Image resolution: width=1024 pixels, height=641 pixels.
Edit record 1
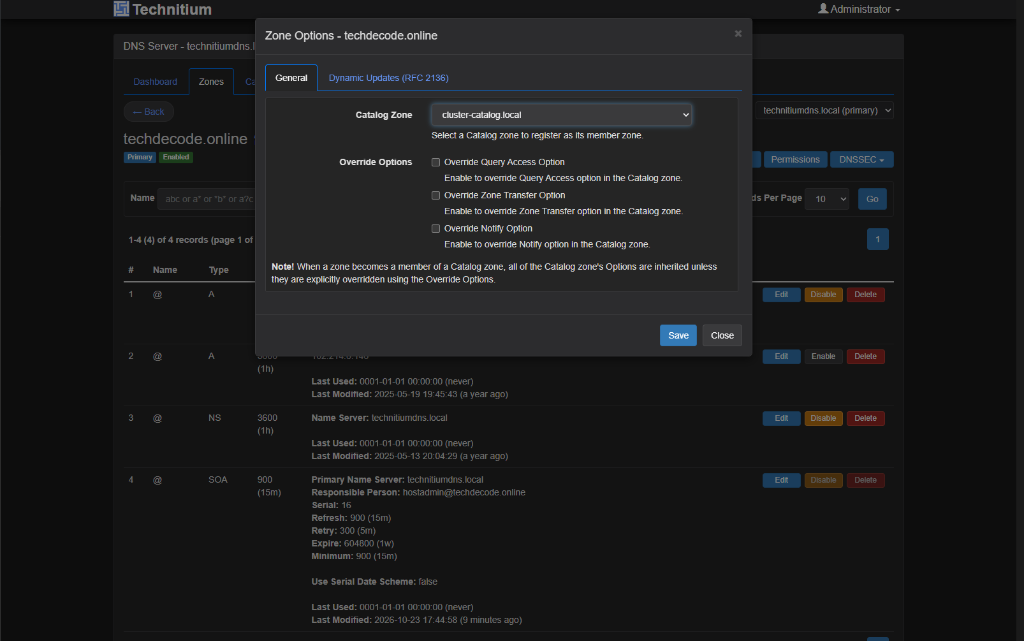[781, 294]
